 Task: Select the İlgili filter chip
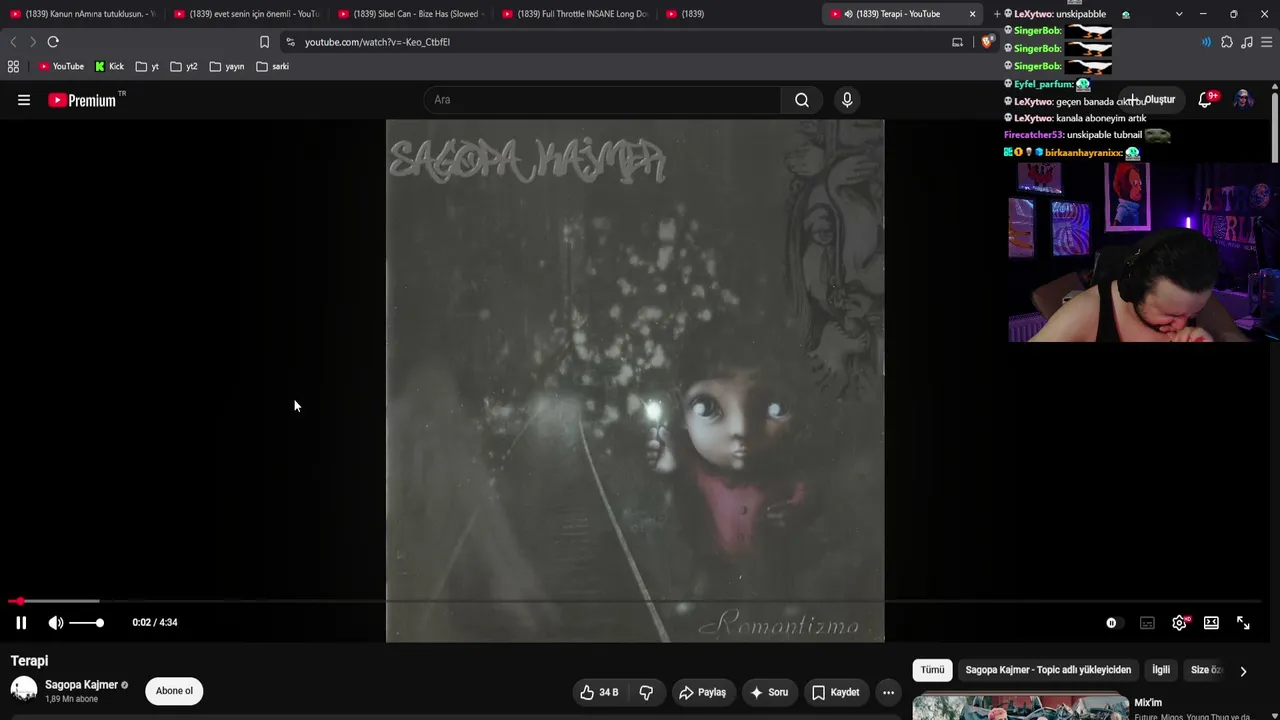(1161, 670)
